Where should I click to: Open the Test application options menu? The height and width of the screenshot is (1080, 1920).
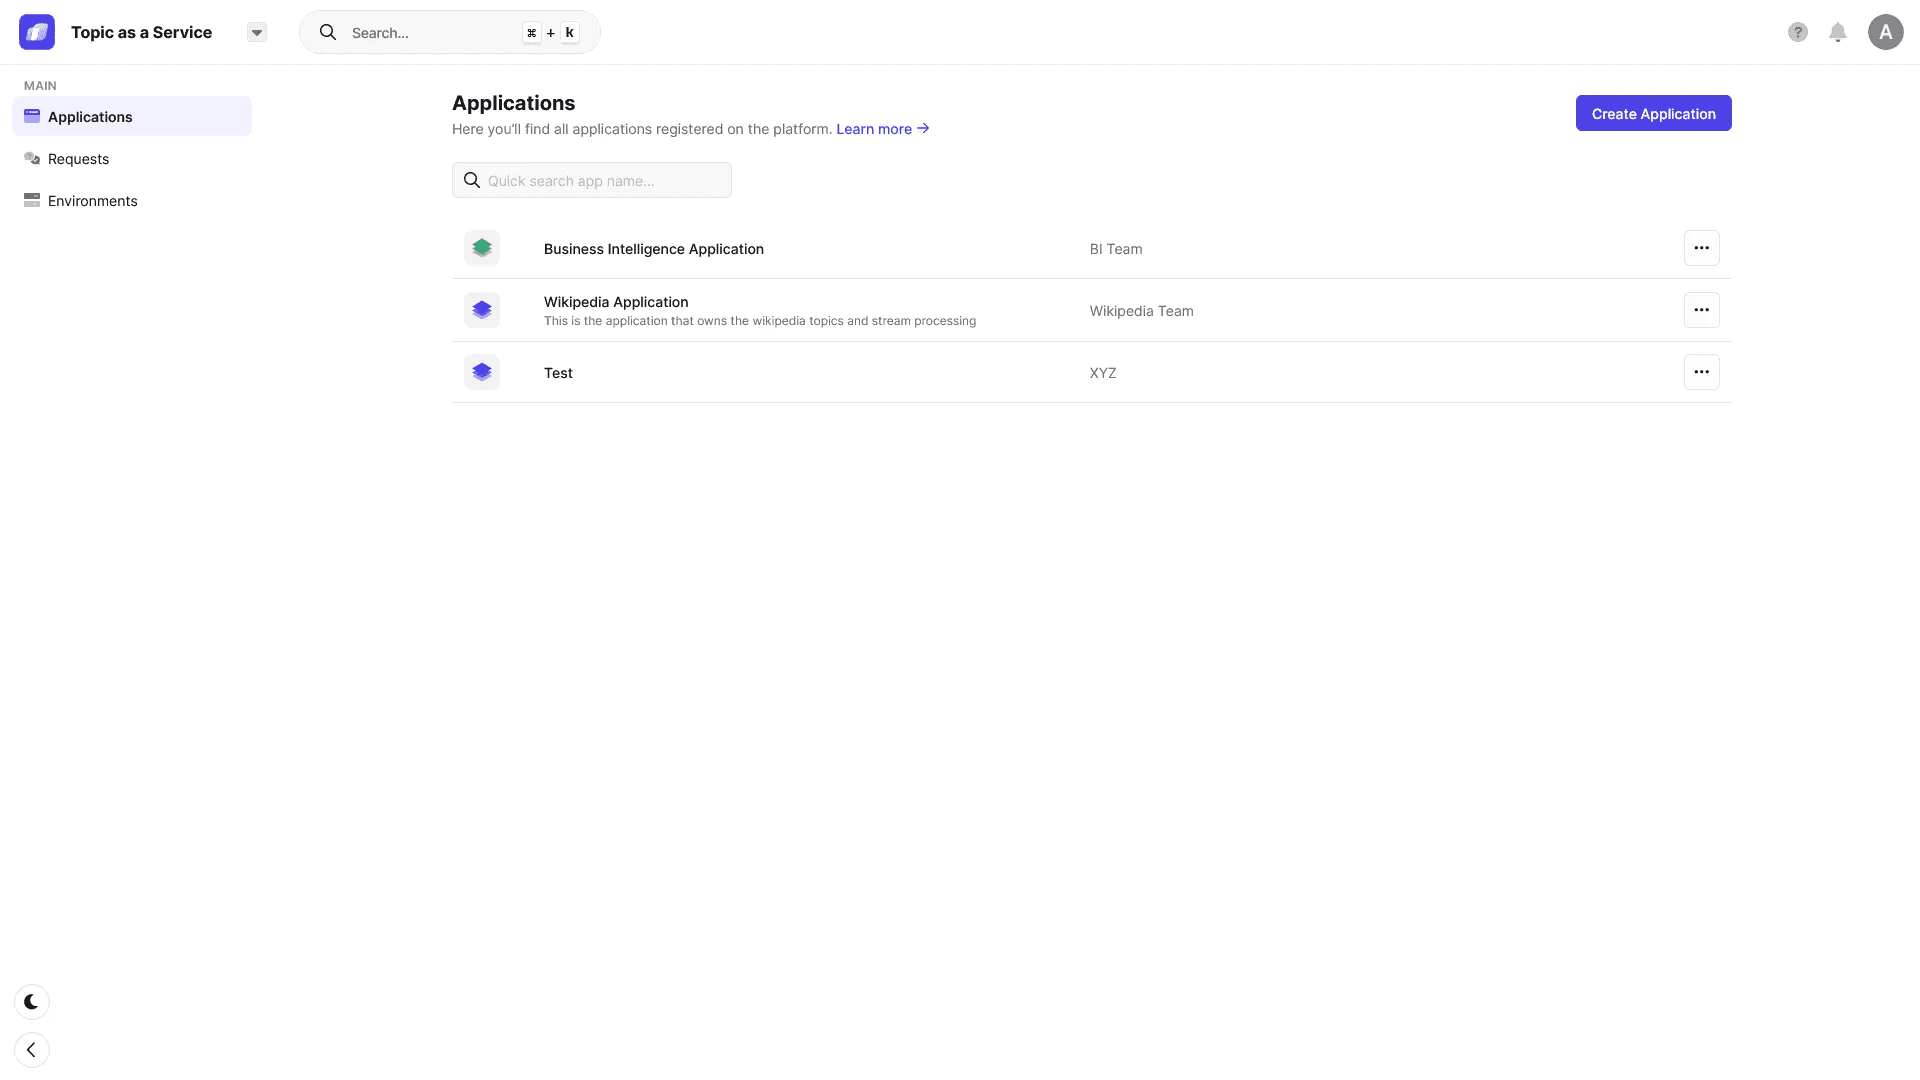click(1701, 372)
